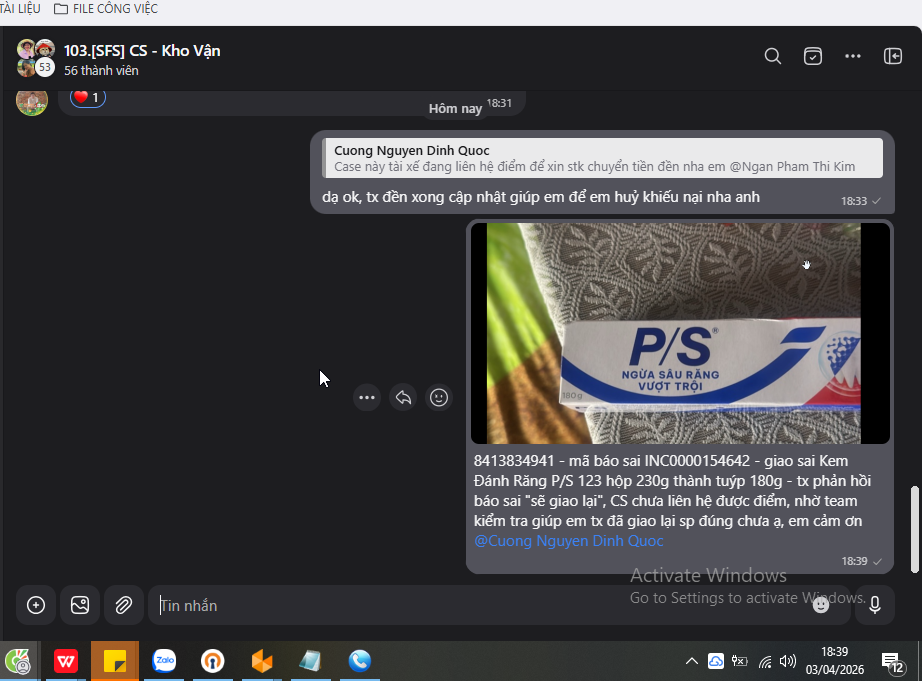The height and width of the screenshot is (681, 922).
Task: Start voice message with microphone icon
Action: click(875, 605)
